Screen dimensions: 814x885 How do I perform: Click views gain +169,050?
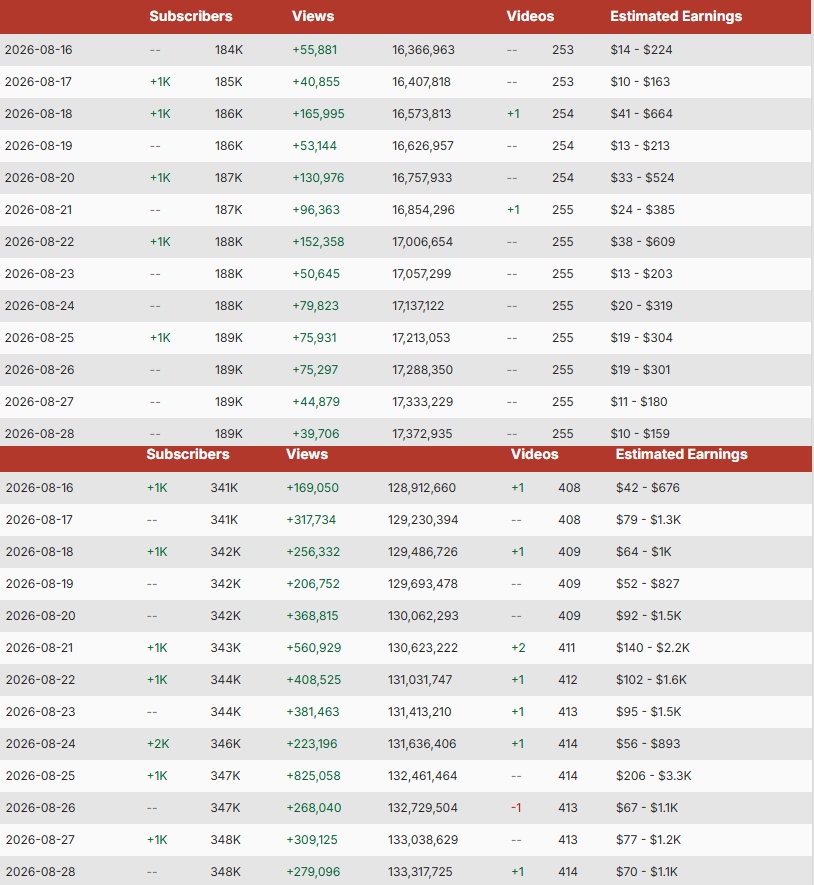pos(312,488)
